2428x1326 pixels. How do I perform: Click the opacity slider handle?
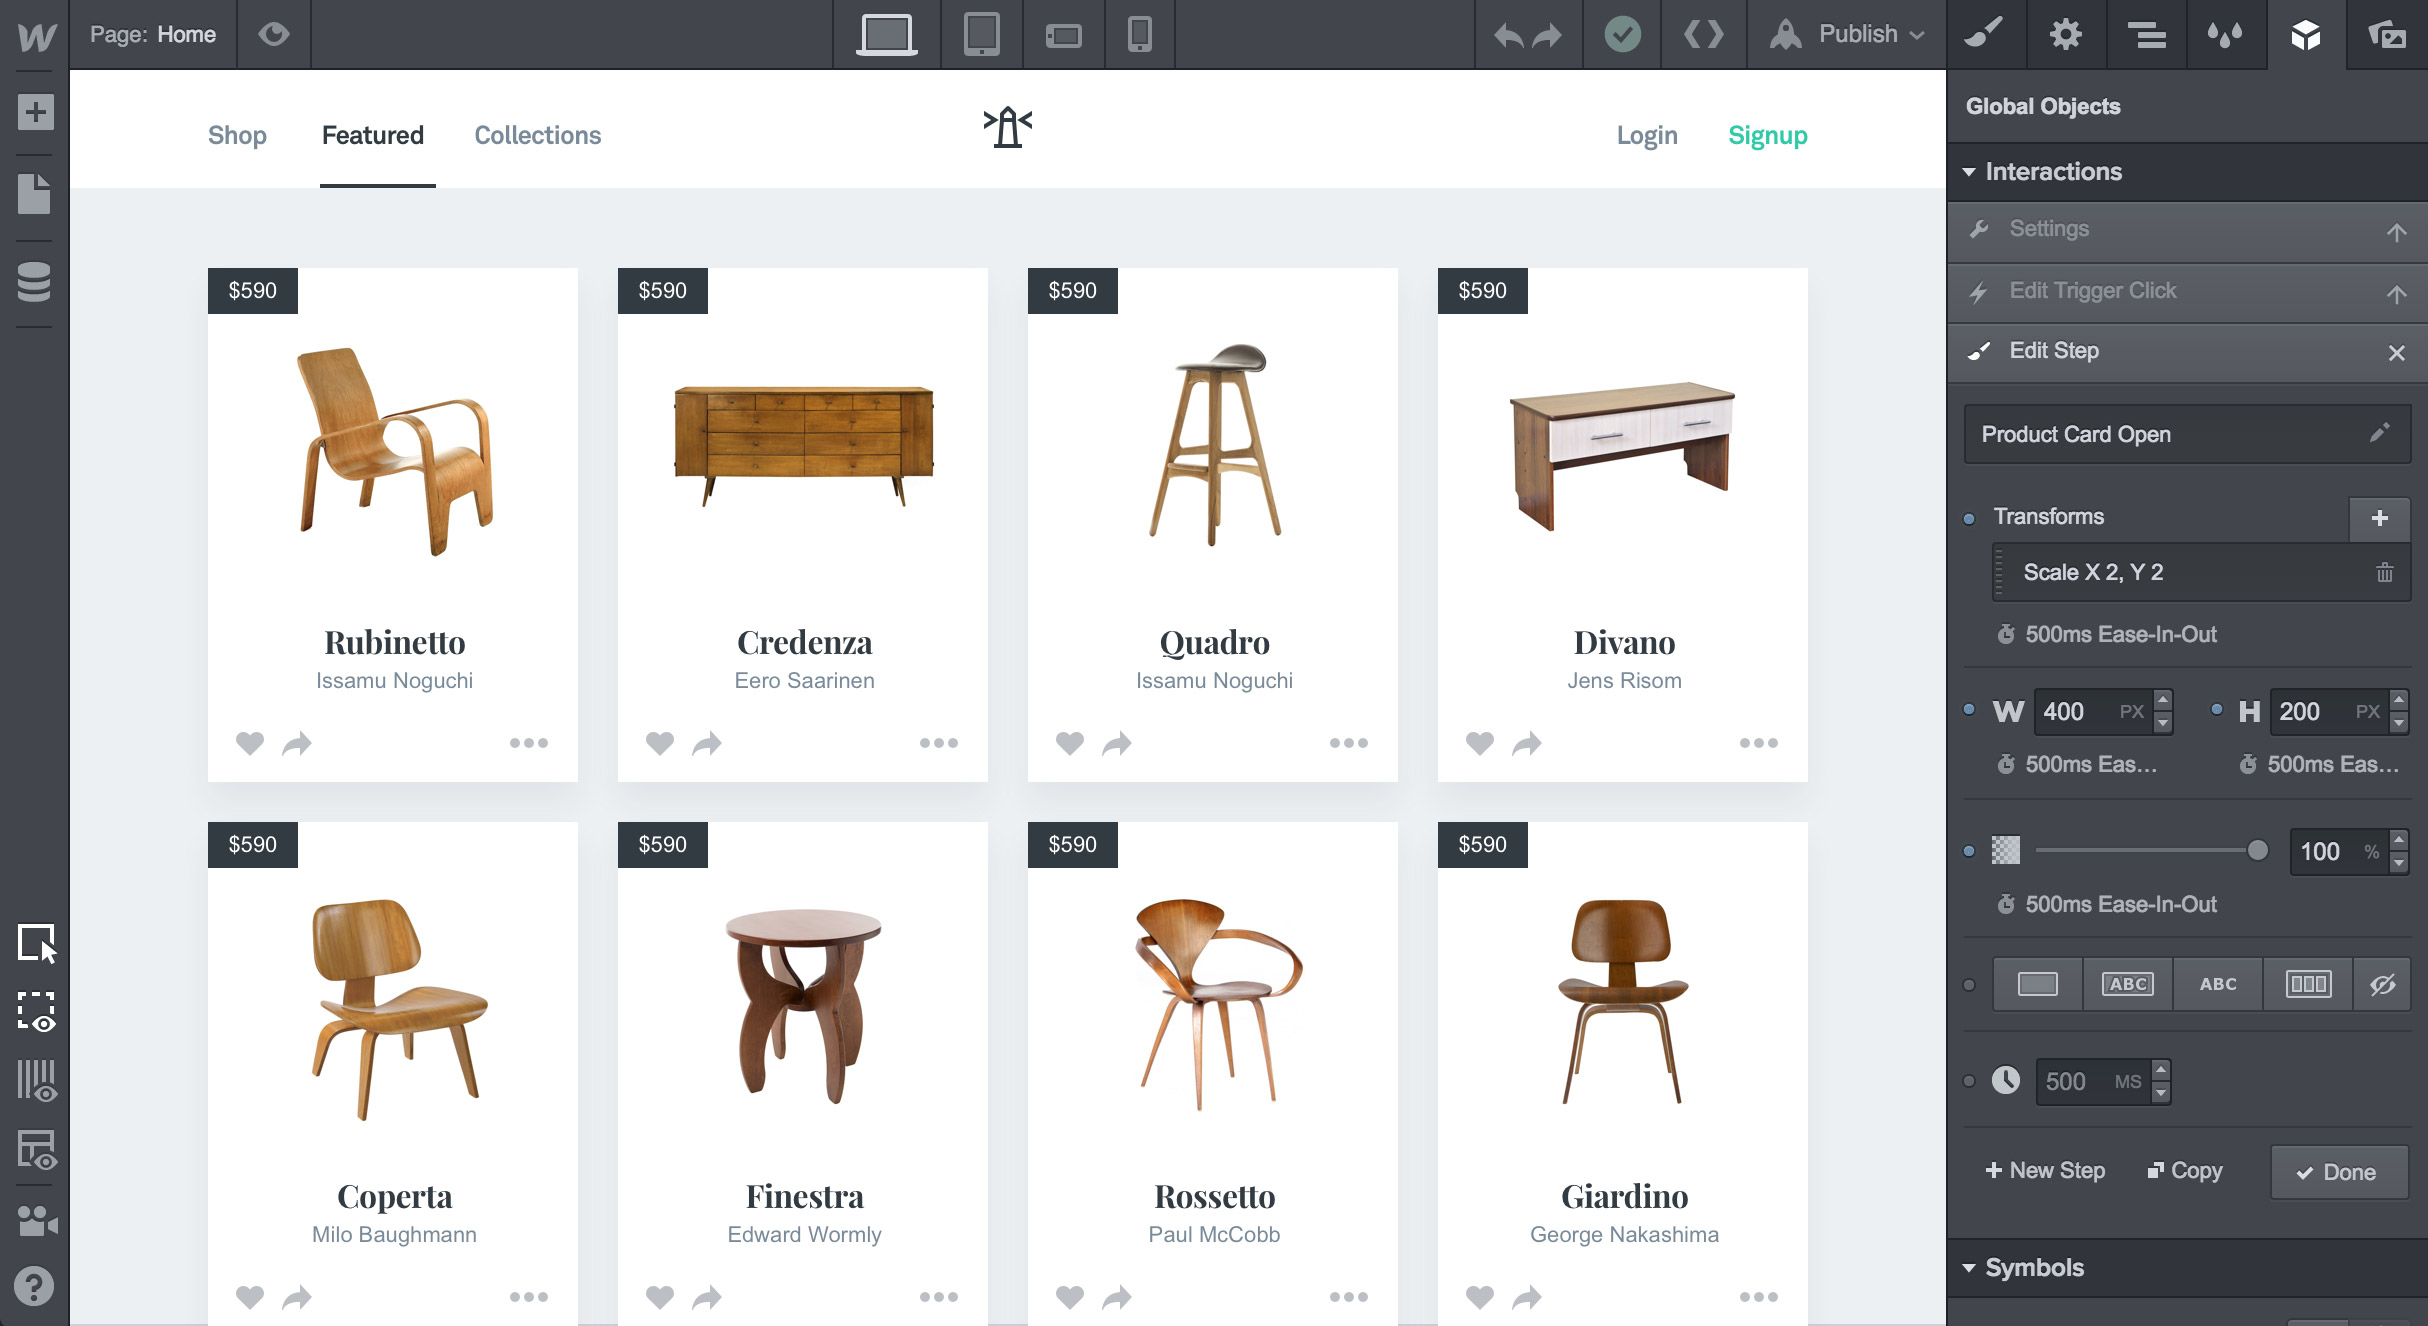pyautogui.click(x=2257, y=851)
